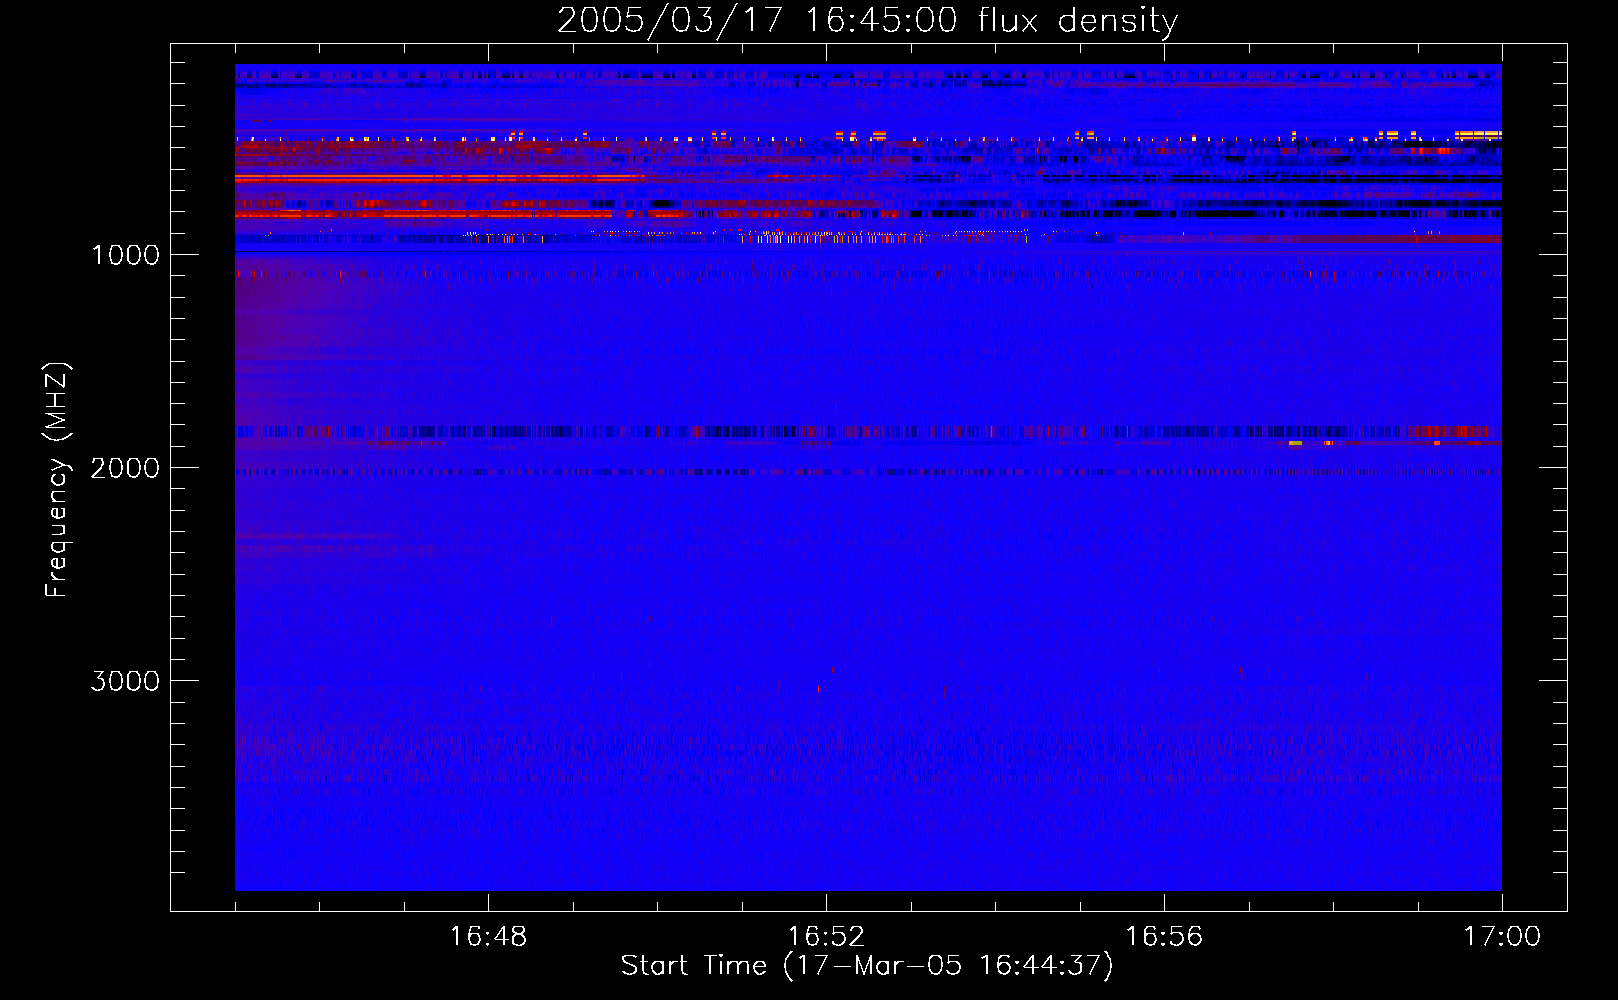Click the plot title '2005/03/17 16:45:00 flux density'
This screenshot has width=1618, height=1000.
[x=867, y=20]
